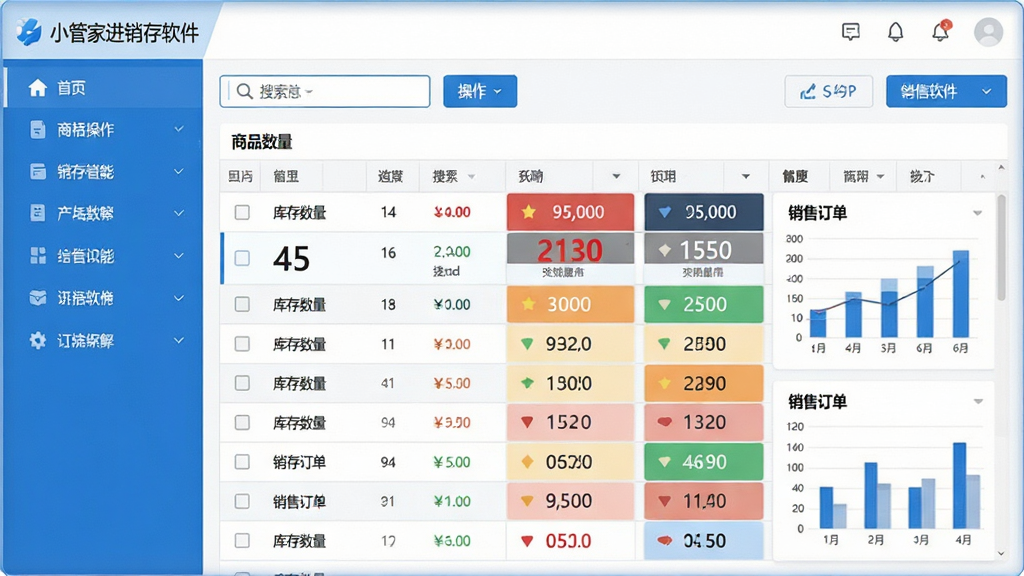Screen dimensions: 1024x576
Task: Click the red 11.40 cell
Action: tap(703, 501)
